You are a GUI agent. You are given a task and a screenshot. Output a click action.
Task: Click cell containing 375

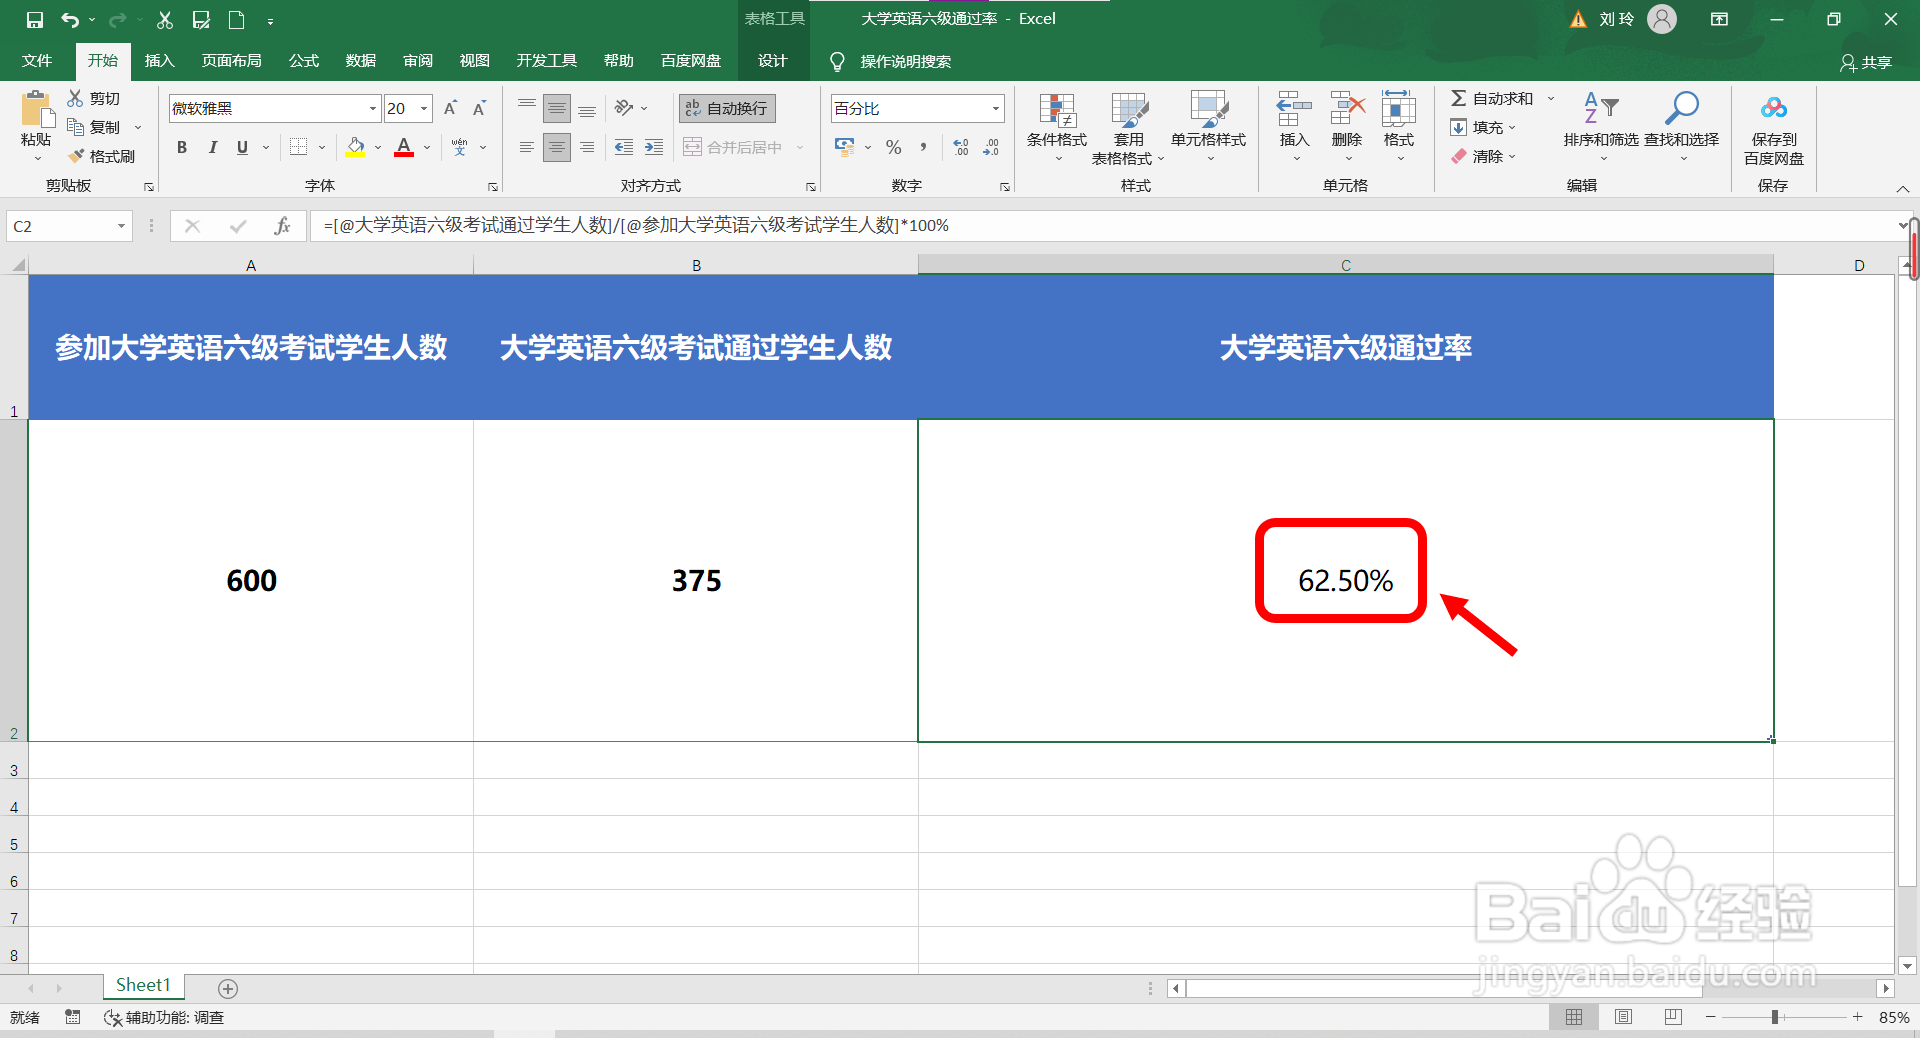point(696,580)
